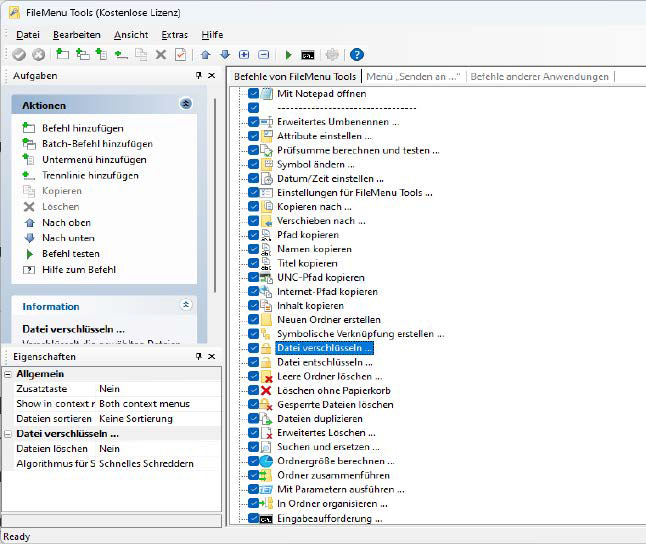Click the Aufgaben panel vertical scrollbar
The image size is (646, 544).
coord(215,196)
